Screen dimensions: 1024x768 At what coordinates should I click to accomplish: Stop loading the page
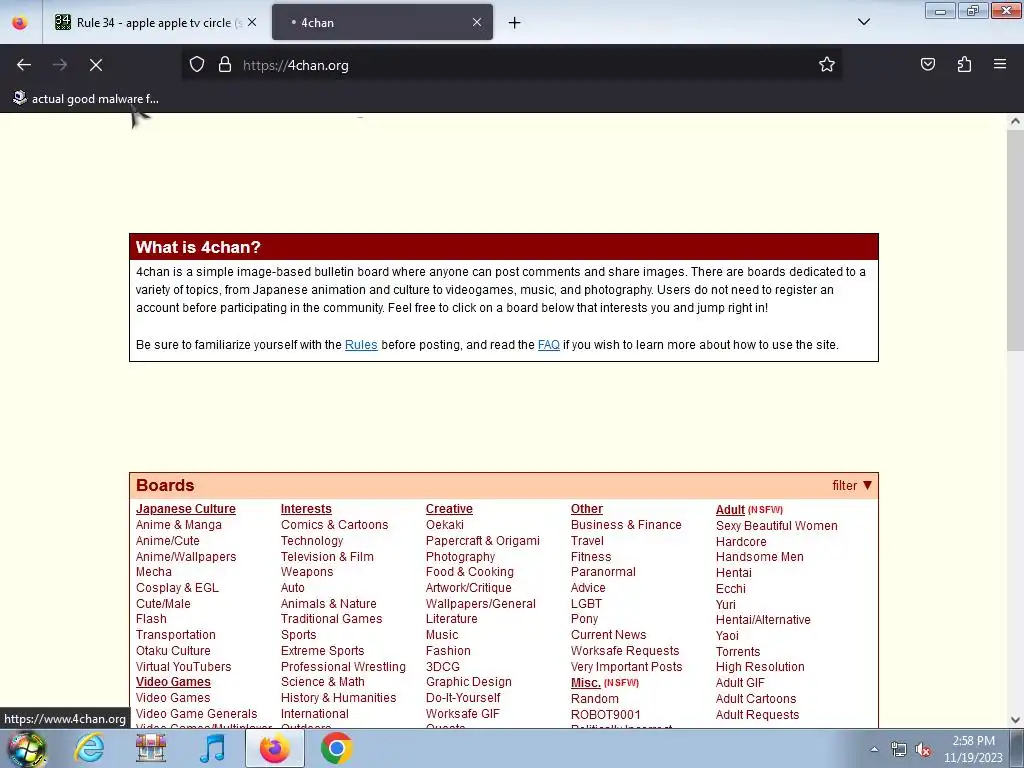[96, 65]
